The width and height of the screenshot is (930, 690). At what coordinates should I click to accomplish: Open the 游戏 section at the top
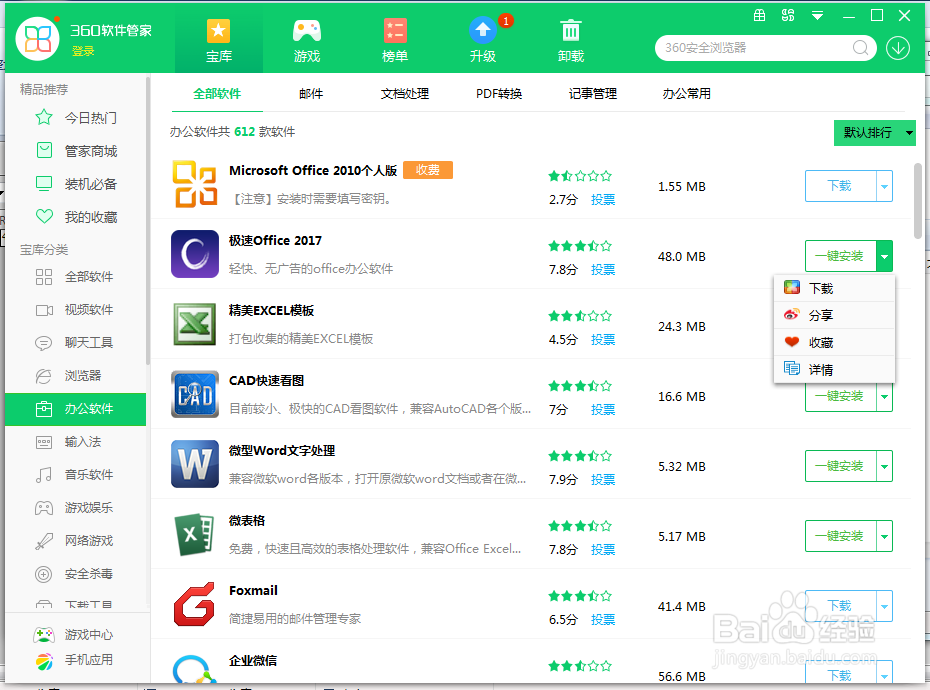coord(306,40)
